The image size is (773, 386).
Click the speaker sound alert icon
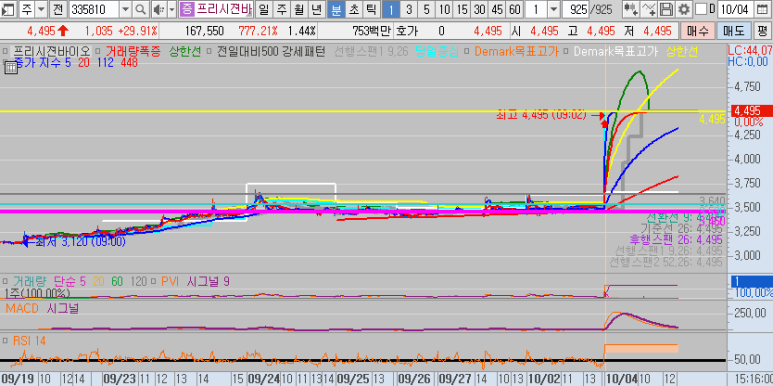158,9
